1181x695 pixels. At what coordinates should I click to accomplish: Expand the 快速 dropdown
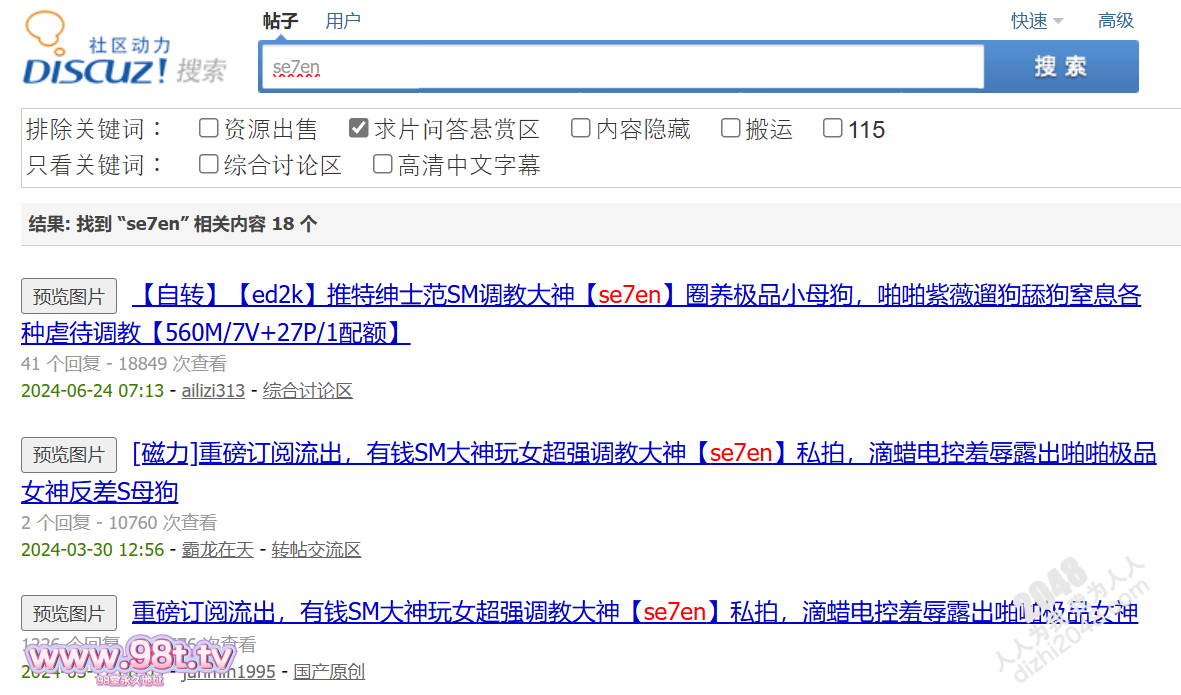coord(1036,21)
